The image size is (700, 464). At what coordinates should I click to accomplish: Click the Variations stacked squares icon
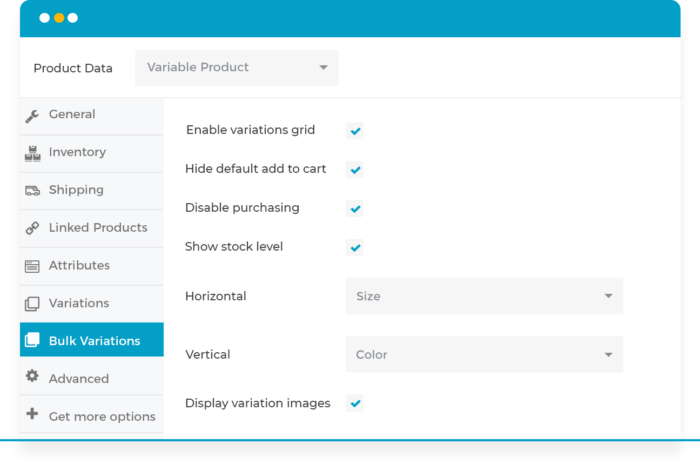click(x=32, y=304)
